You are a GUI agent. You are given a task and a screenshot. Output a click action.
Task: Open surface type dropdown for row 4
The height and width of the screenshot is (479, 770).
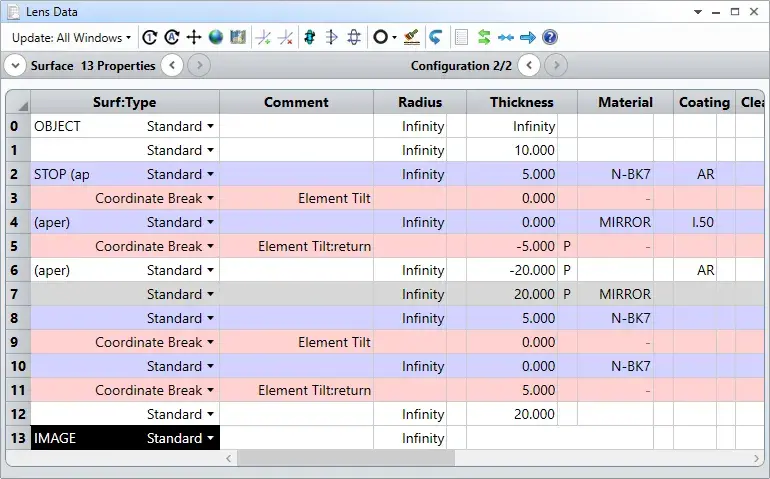210,222
